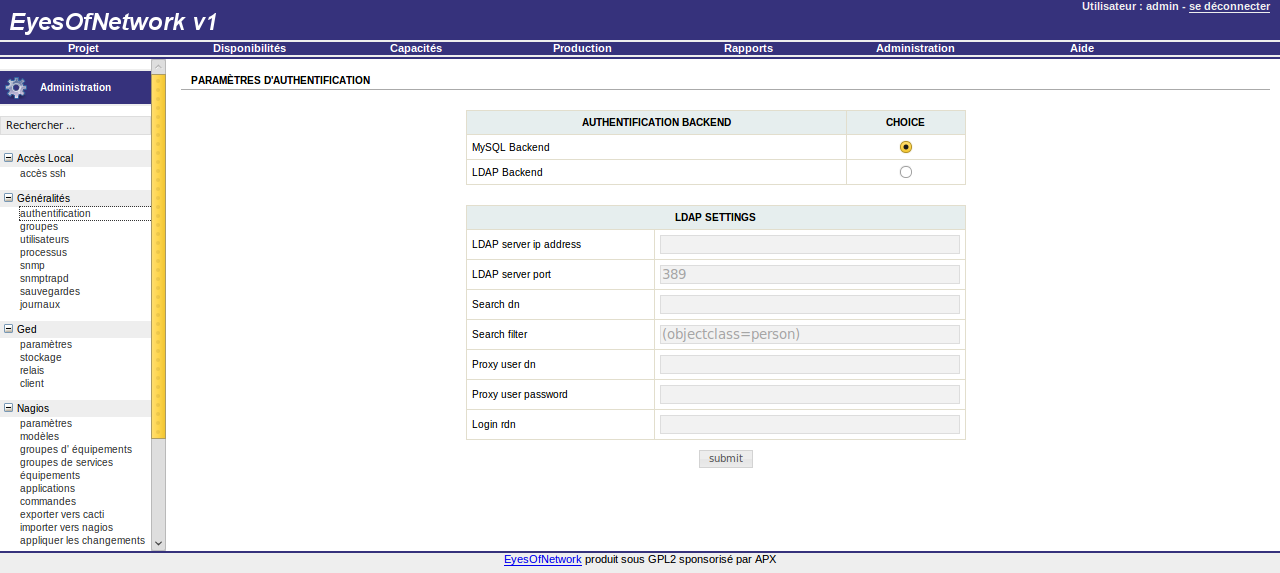The height and width of the screenshot is (573, 1280).
Task: Click the submit button
Action: coord(725,459)
